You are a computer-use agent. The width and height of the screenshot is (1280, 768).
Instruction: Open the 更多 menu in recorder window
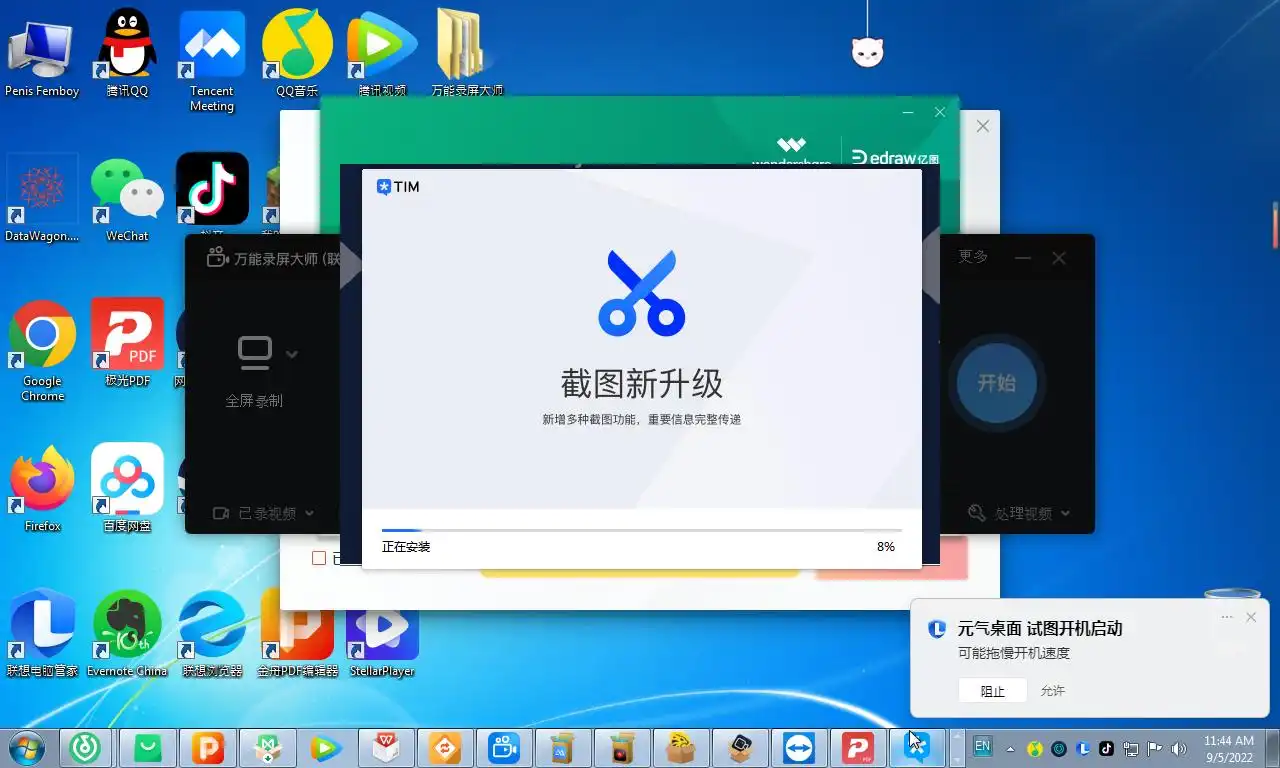pos(972,257)
